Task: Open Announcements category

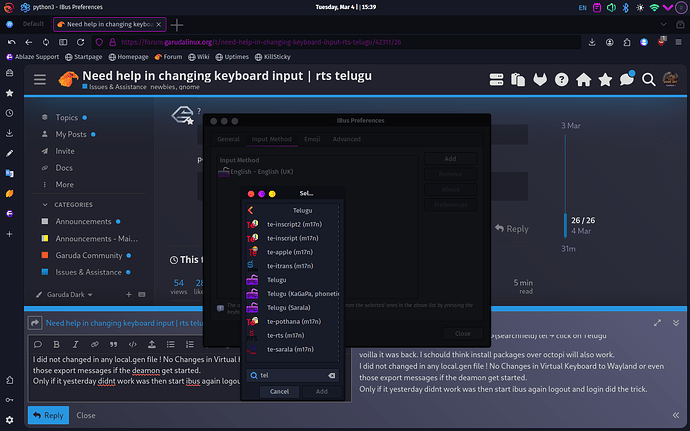Action: click(x=83, y=221)
